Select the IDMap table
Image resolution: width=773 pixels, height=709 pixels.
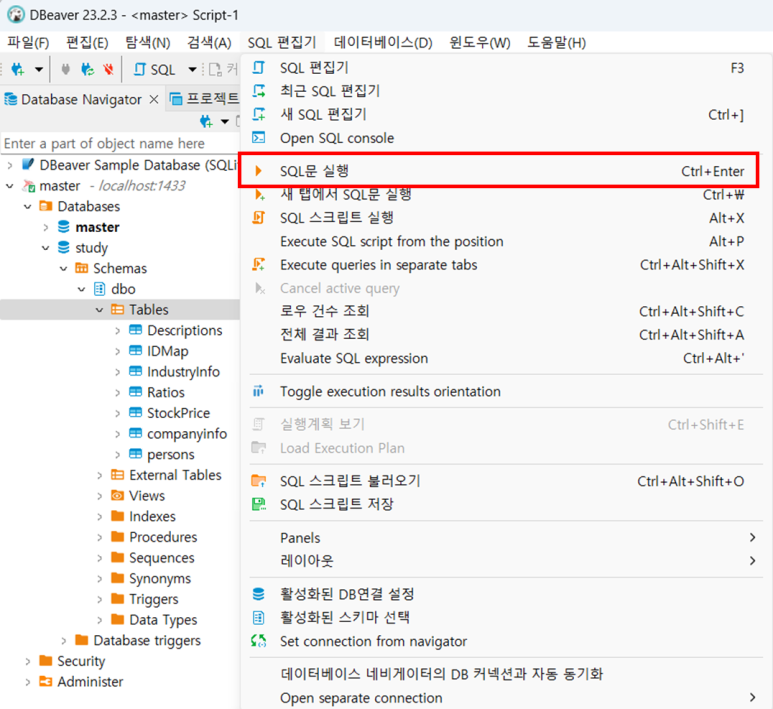(168, 351)
